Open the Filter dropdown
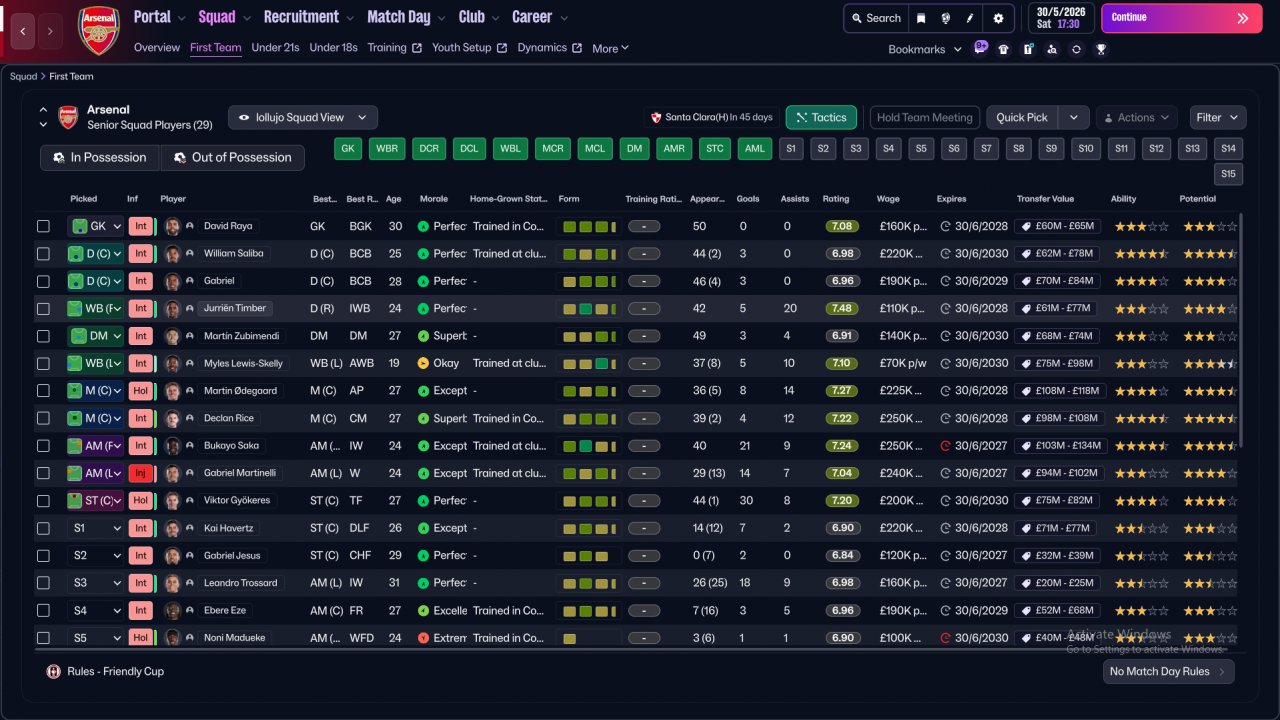This screenshot has width=1280, height=720. tap(1218, 117)
